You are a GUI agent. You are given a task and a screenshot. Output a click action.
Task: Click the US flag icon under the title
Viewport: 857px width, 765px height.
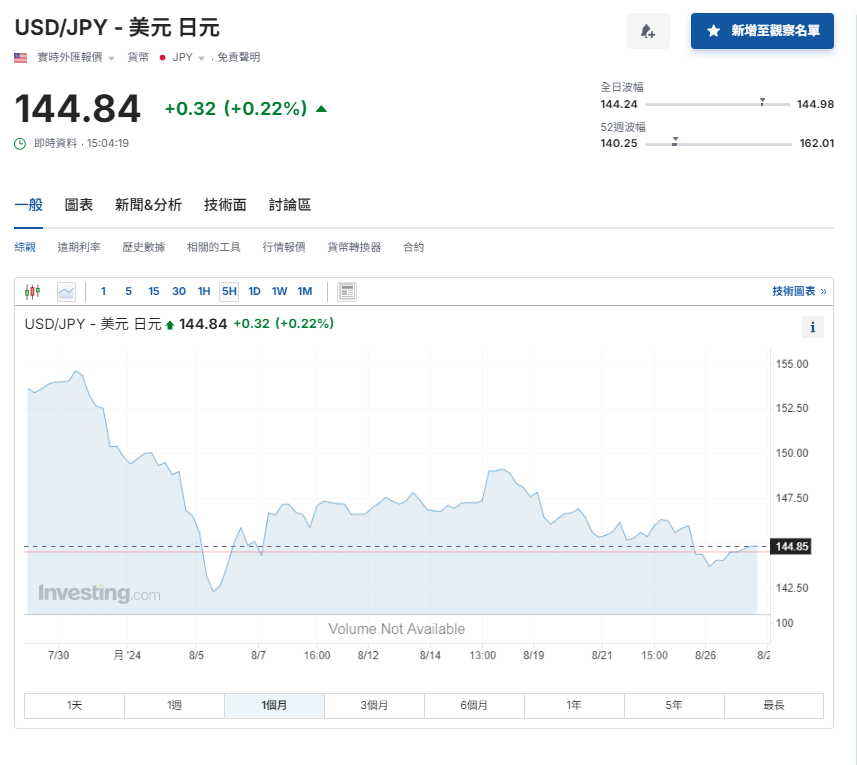pos(21,57)
